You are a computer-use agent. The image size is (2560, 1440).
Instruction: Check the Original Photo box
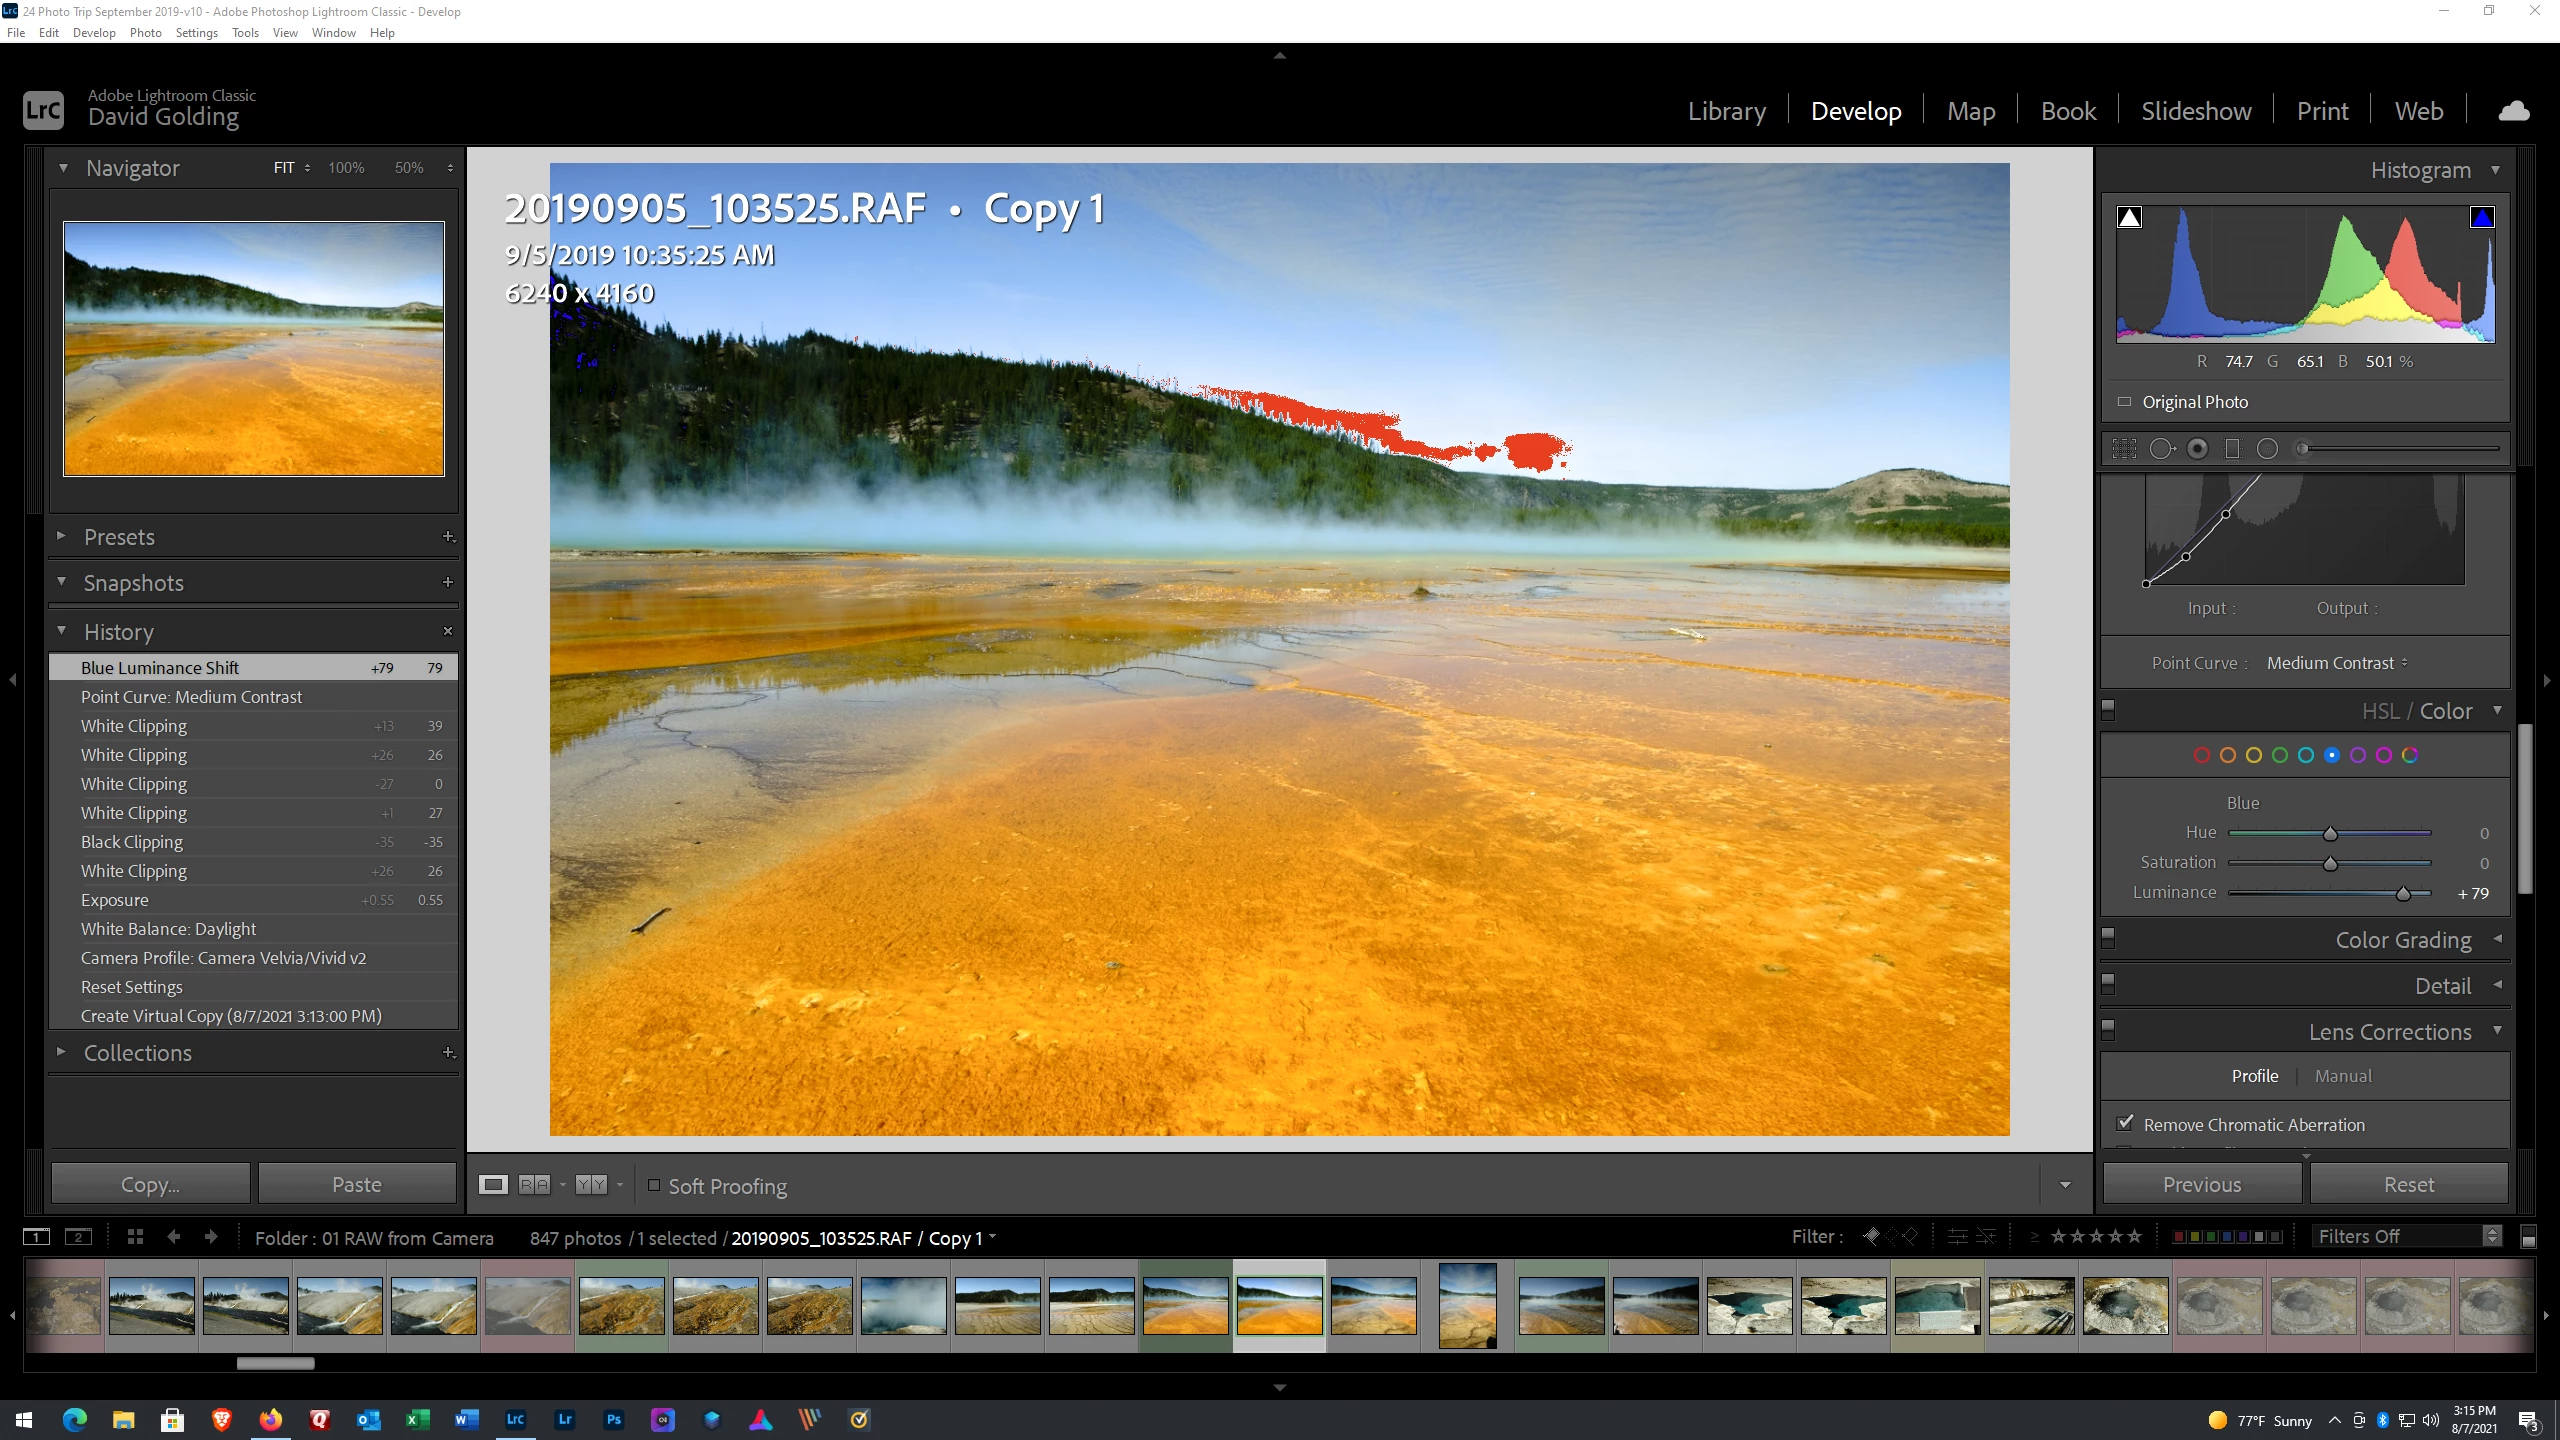(2125, 402)
